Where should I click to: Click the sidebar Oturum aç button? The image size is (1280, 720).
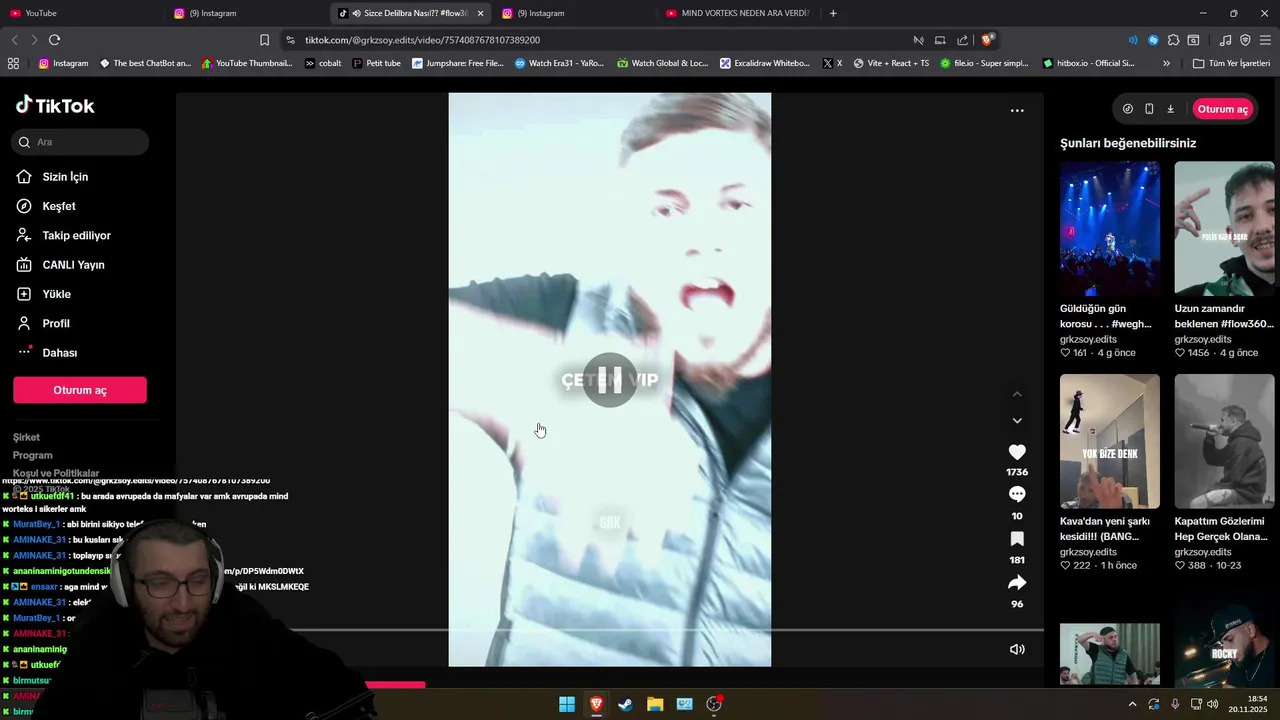point(80,390)
